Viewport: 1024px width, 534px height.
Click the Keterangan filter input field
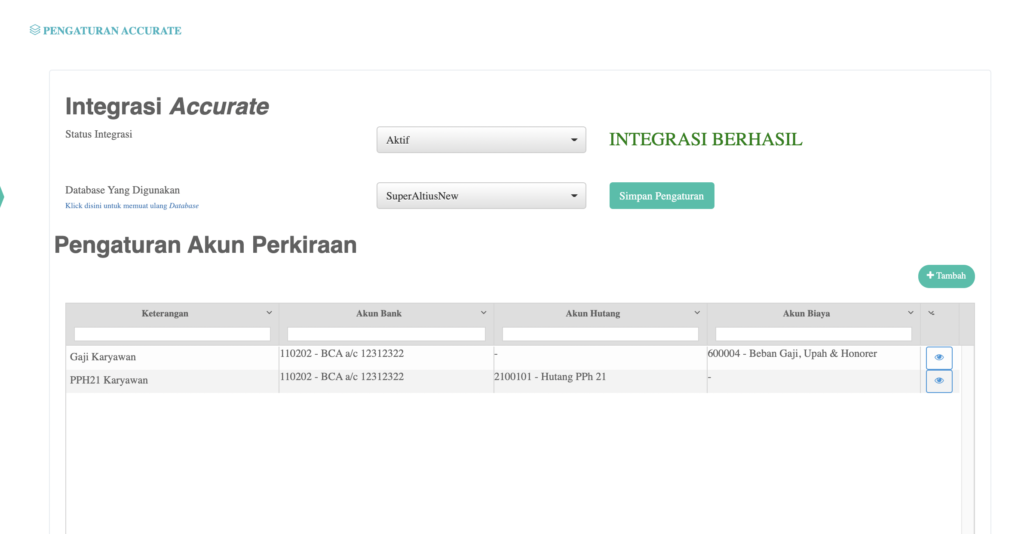[172, 334]
